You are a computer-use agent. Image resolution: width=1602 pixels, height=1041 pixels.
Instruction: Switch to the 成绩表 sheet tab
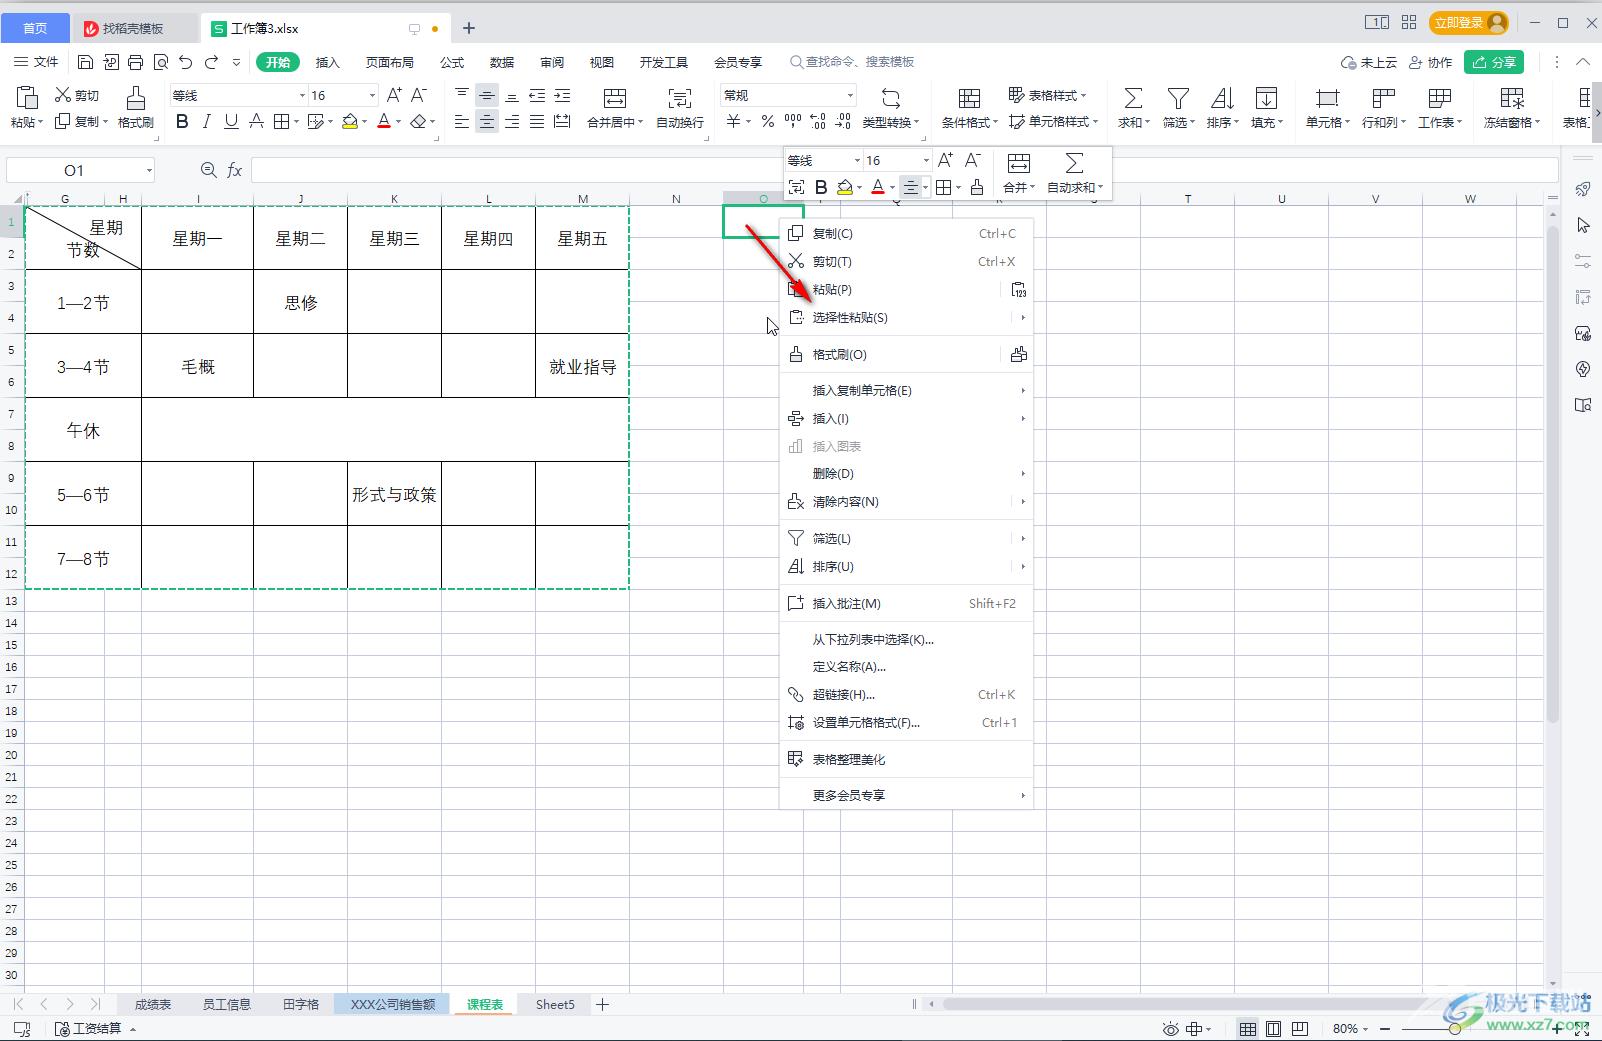click(x=153, y=1004)
